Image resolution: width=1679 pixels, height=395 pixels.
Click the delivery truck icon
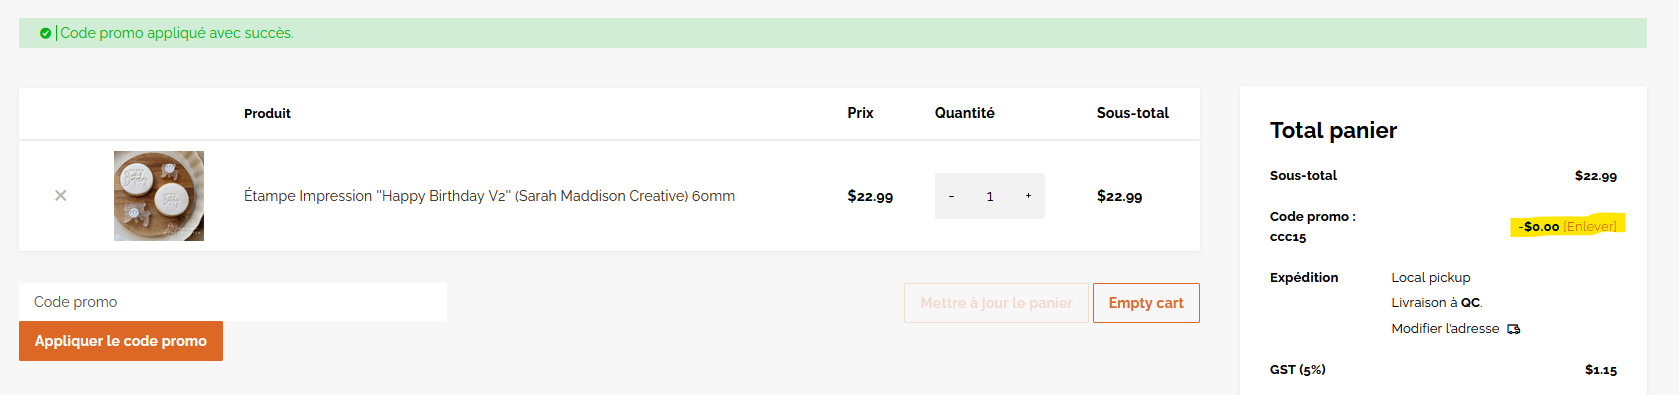coord(1514,329)
